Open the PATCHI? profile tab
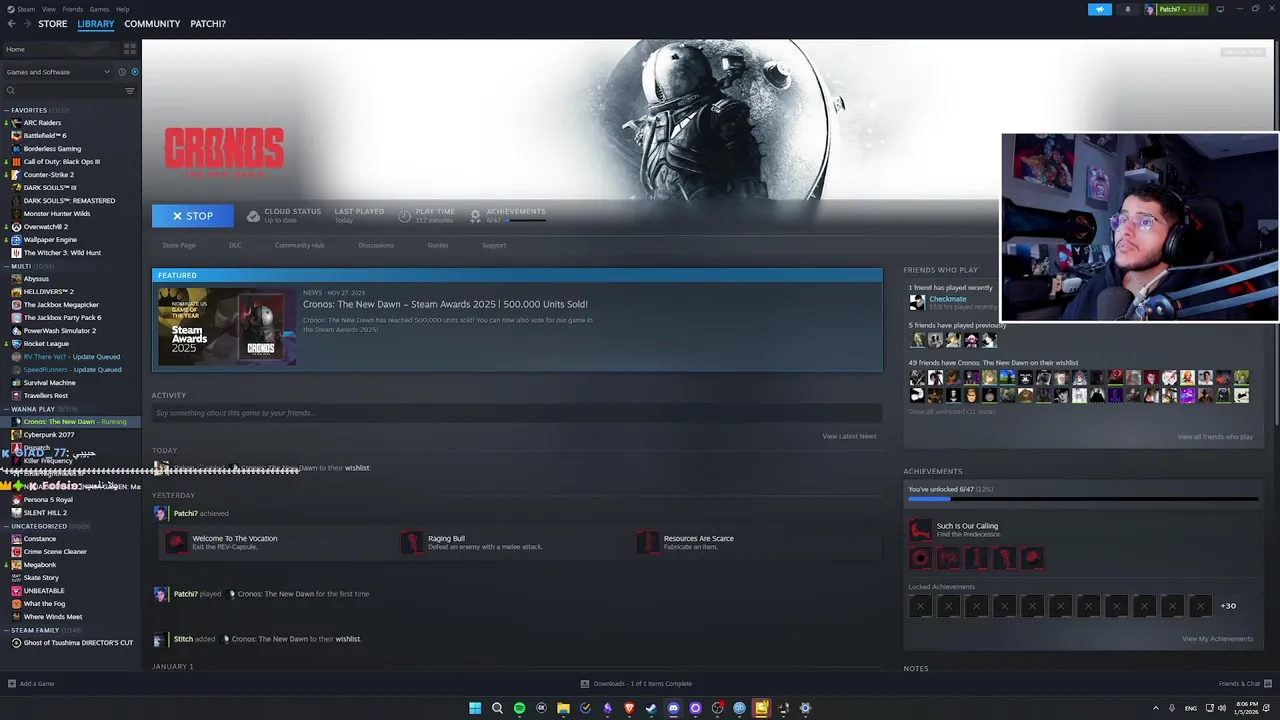This screenshot has height=720, width=1280. click(x=208, y=24)
